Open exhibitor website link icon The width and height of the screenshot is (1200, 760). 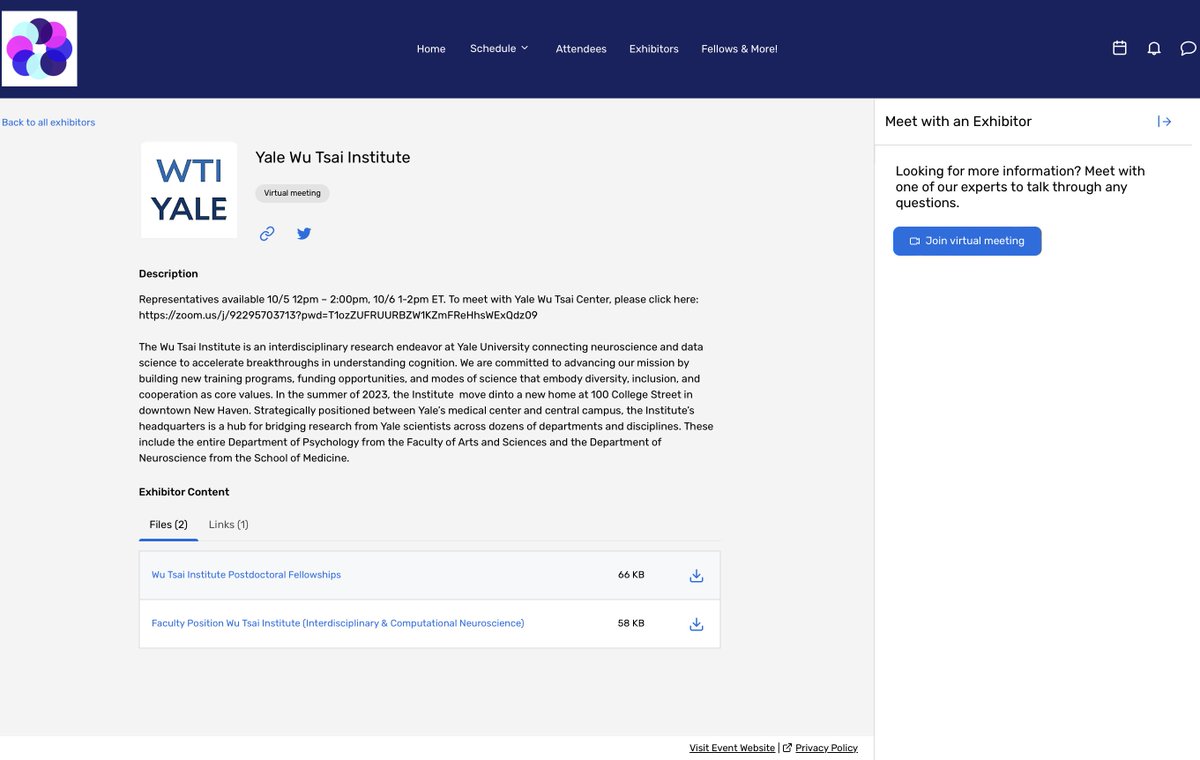(x=267, y=234)
